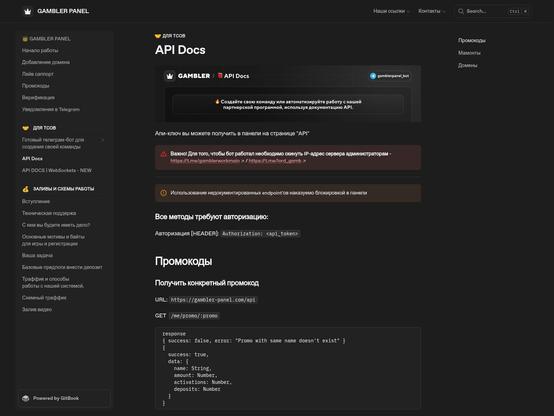Image resolution: width=554 pixels, height=416 pixels.
Task: Click Получить конкретный промокод subheading
Action: pos(207,283)
